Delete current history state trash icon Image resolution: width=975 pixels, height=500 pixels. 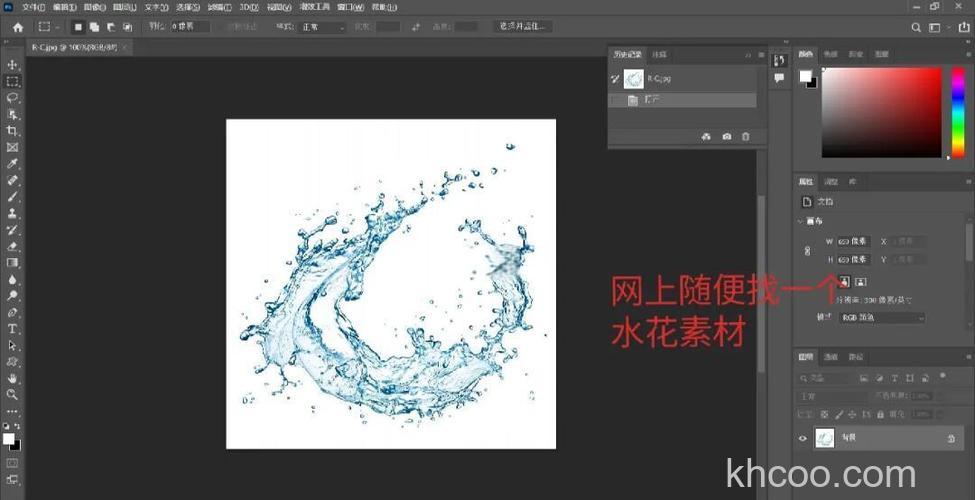[746, 136]
